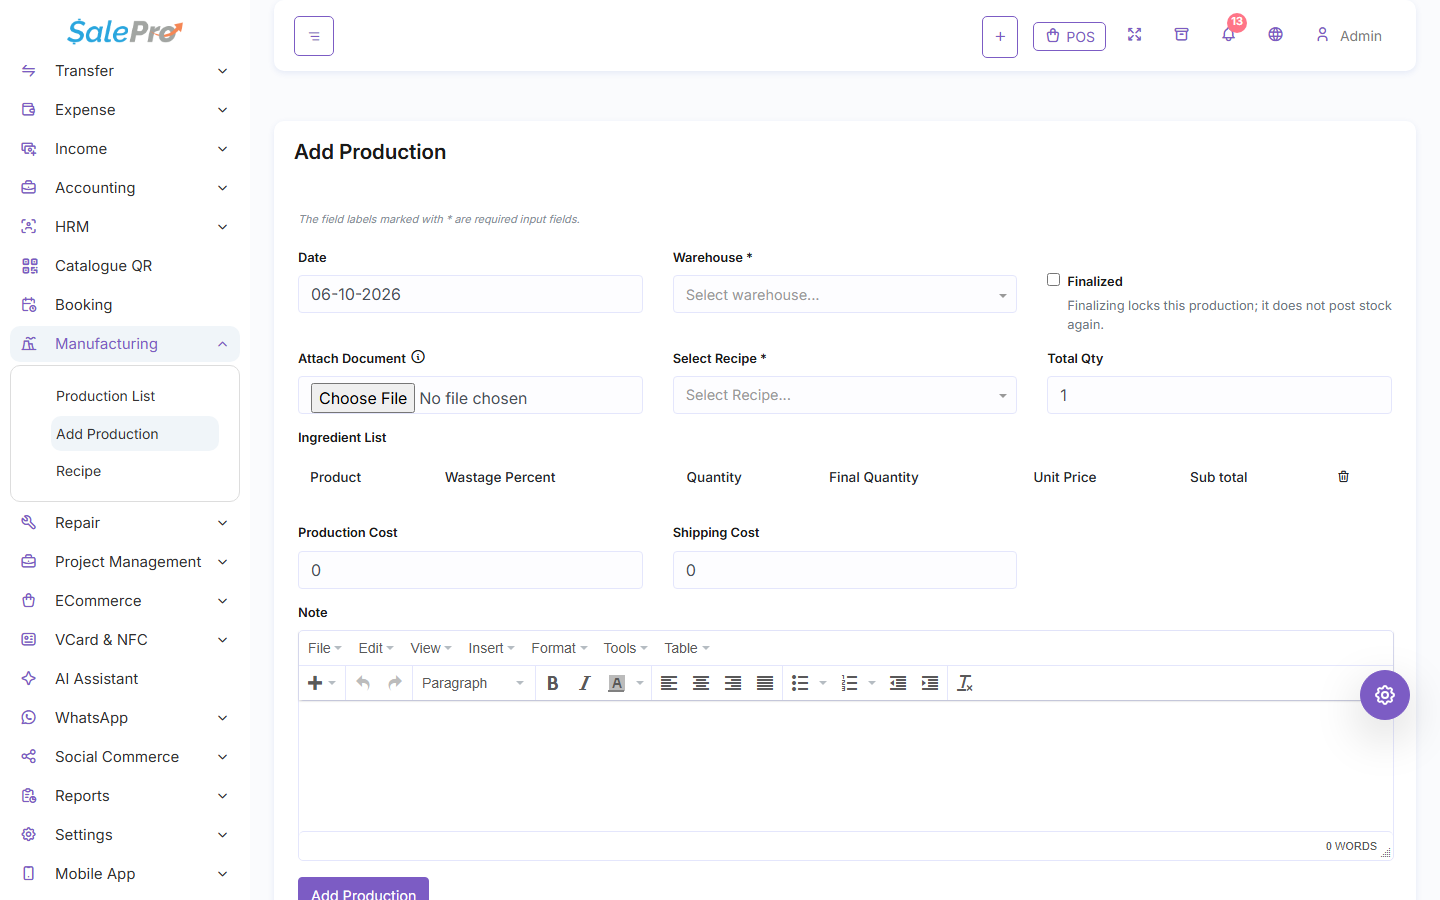The image size is (1440, 900).
Task: Click the POS button
Action: click(x=1069, y=37)
